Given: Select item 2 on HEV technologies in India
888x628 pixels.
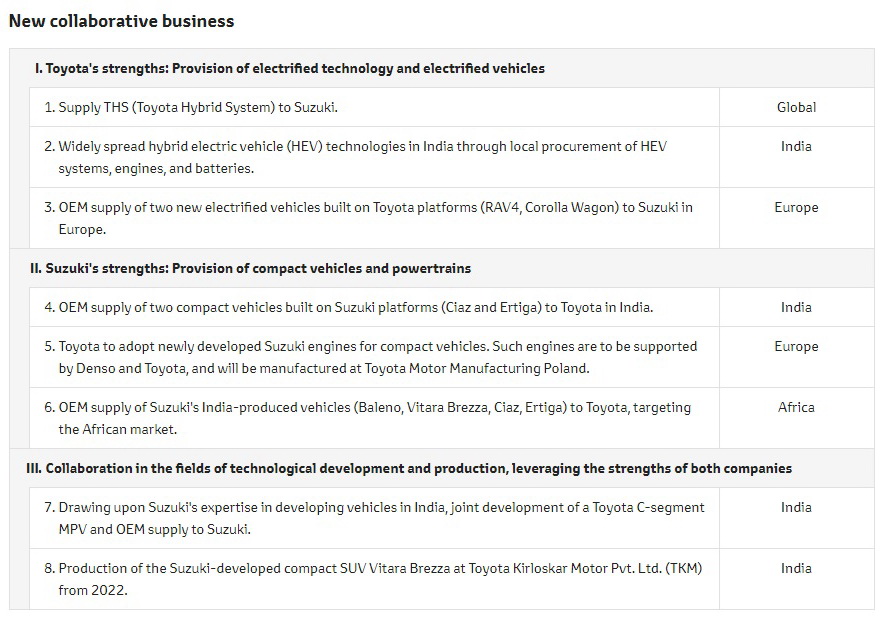Looking at the screenshot, I should pos(362,157).
